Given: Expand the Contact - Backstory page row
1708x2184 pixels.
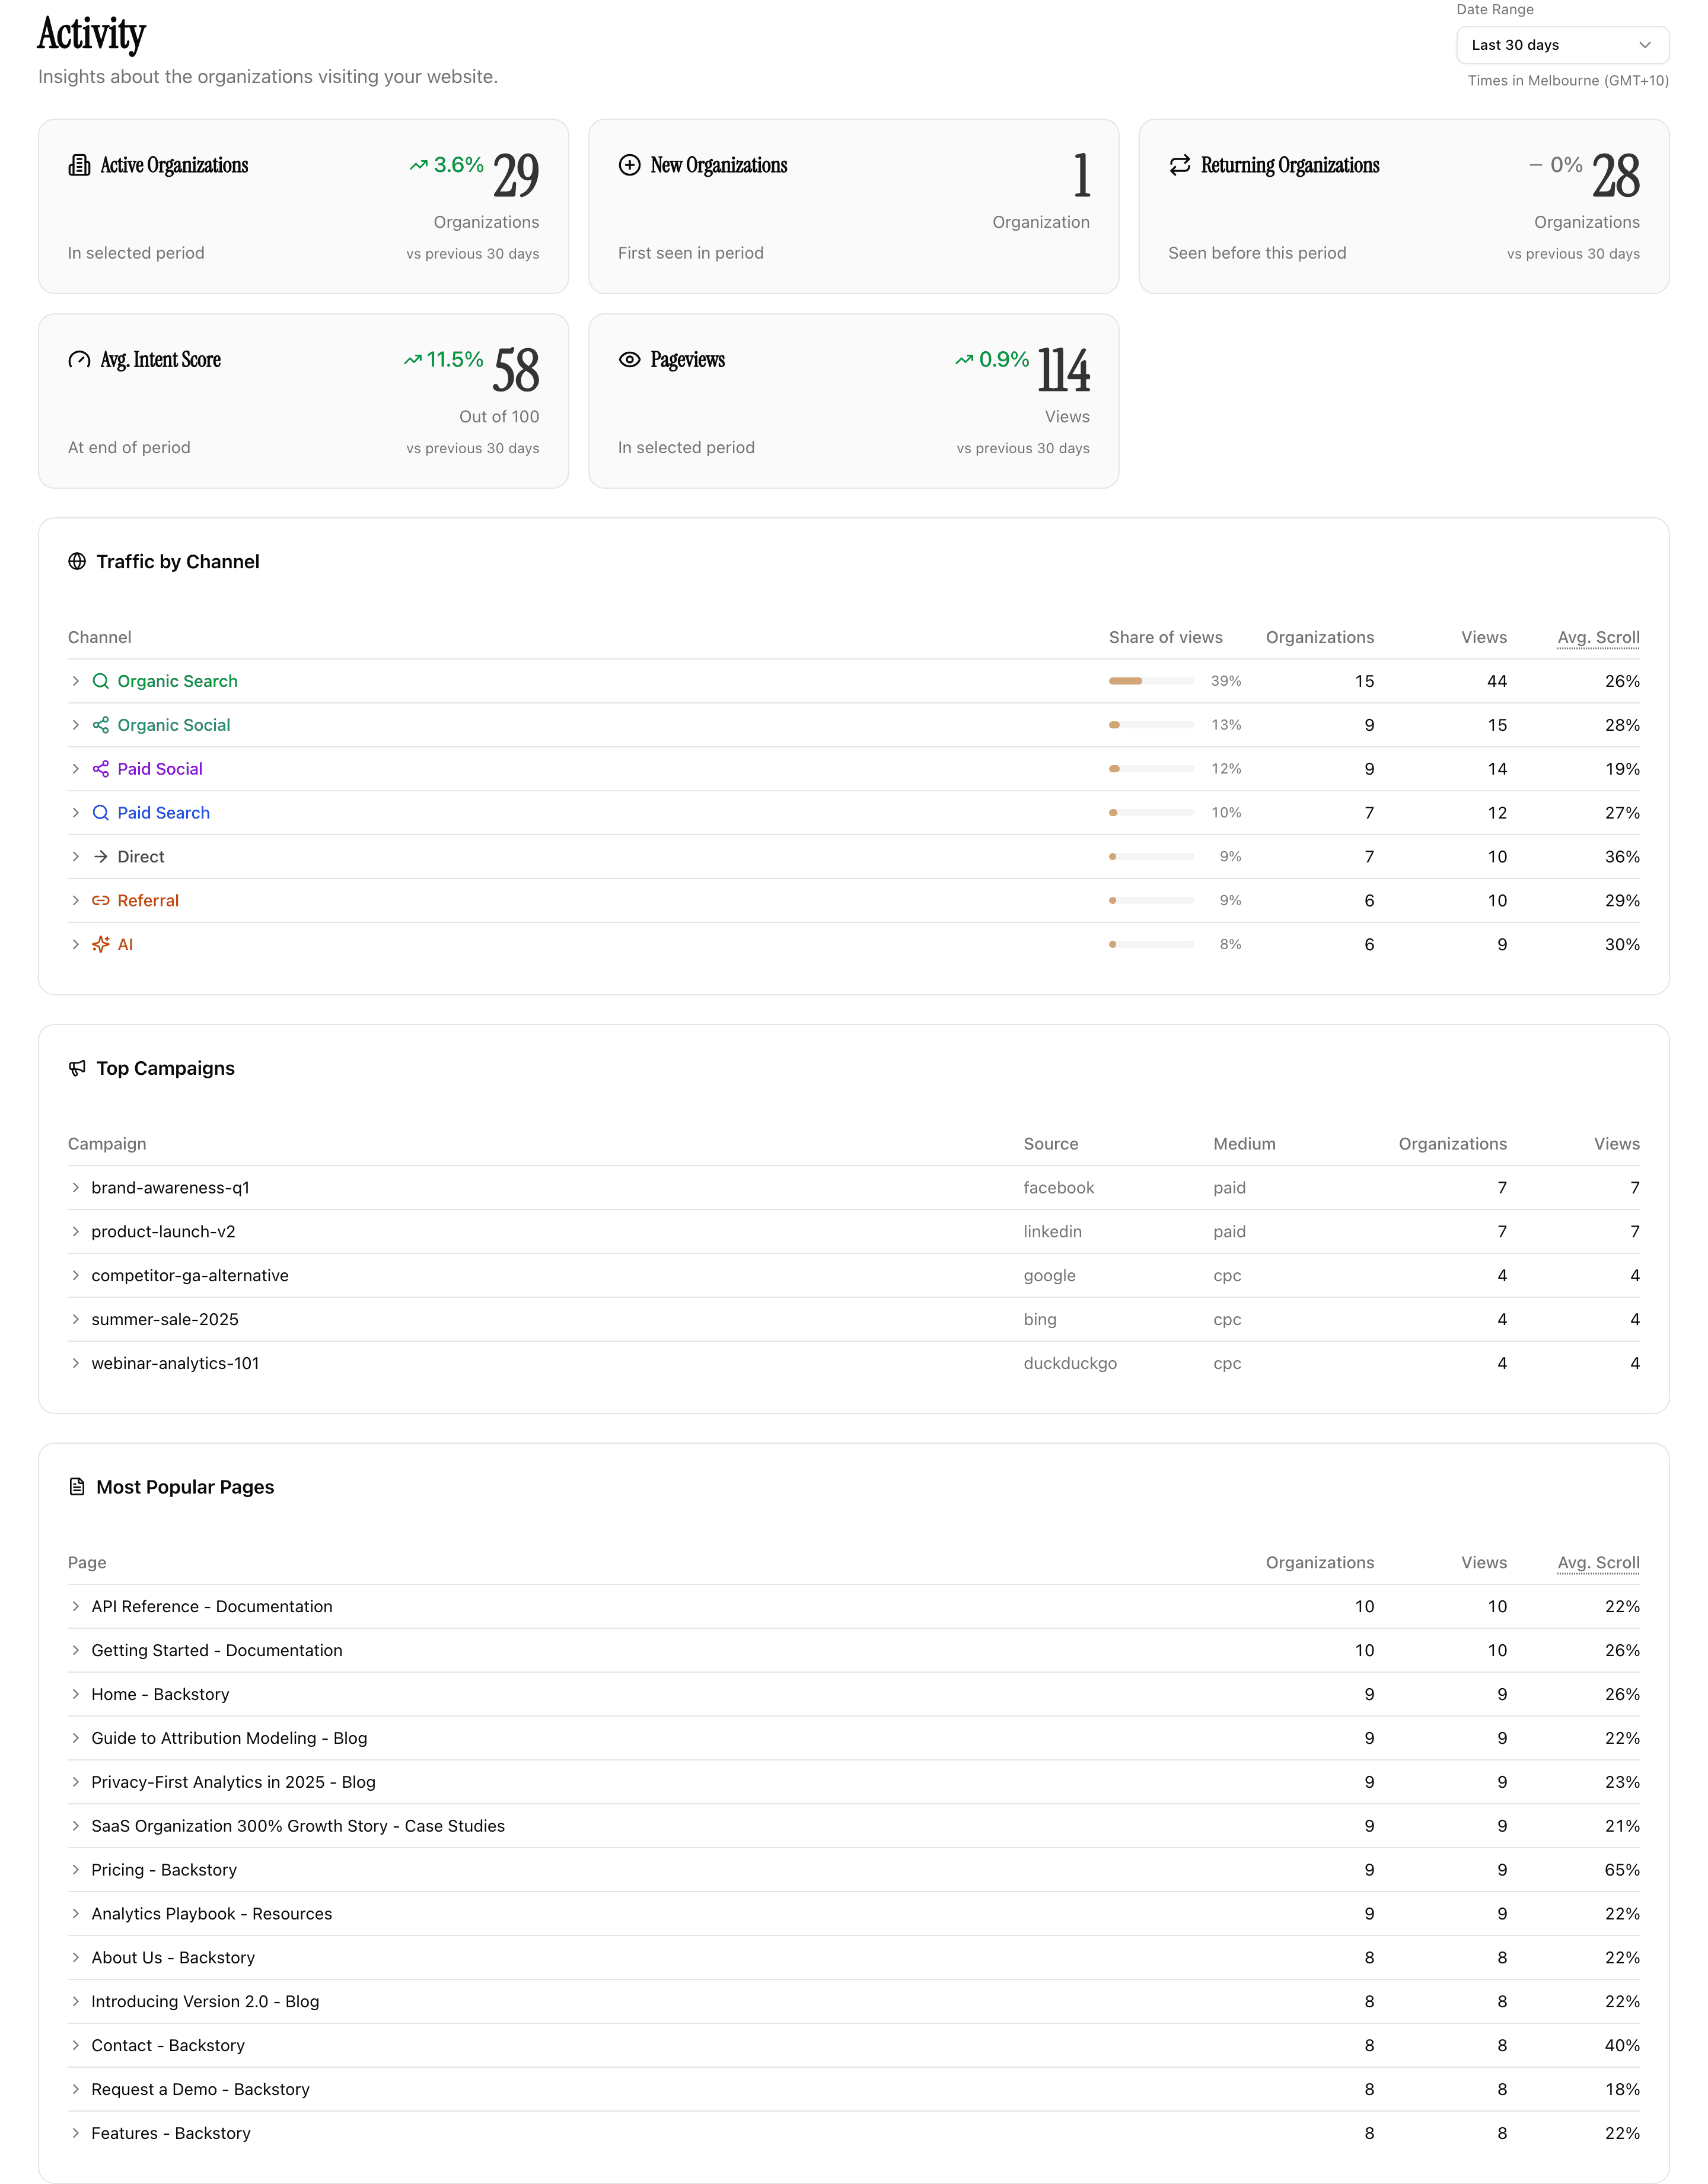Looking at the screenshot, I should [x=75, y=2046].
